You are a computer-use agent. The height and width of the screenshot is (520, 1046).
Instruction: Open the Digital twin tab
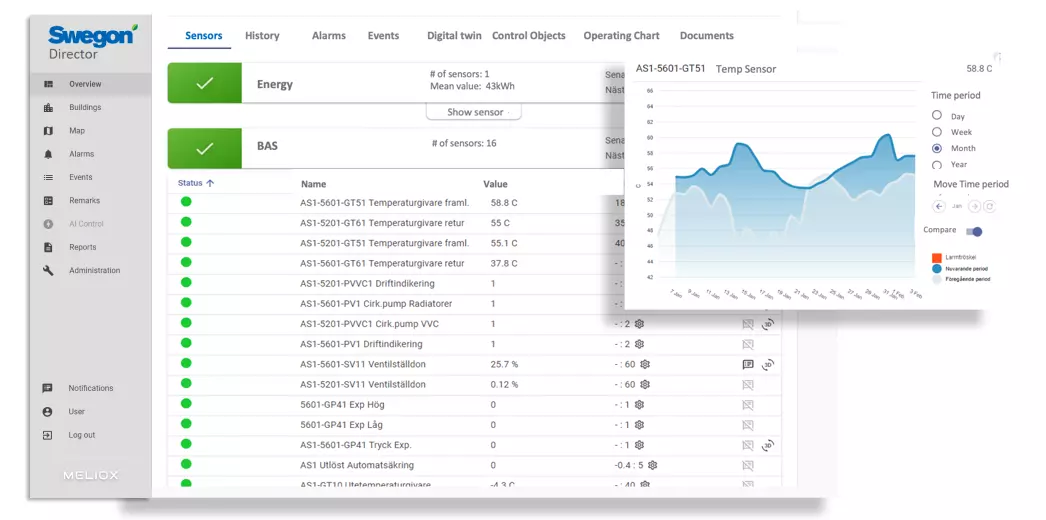pos(454,36)
